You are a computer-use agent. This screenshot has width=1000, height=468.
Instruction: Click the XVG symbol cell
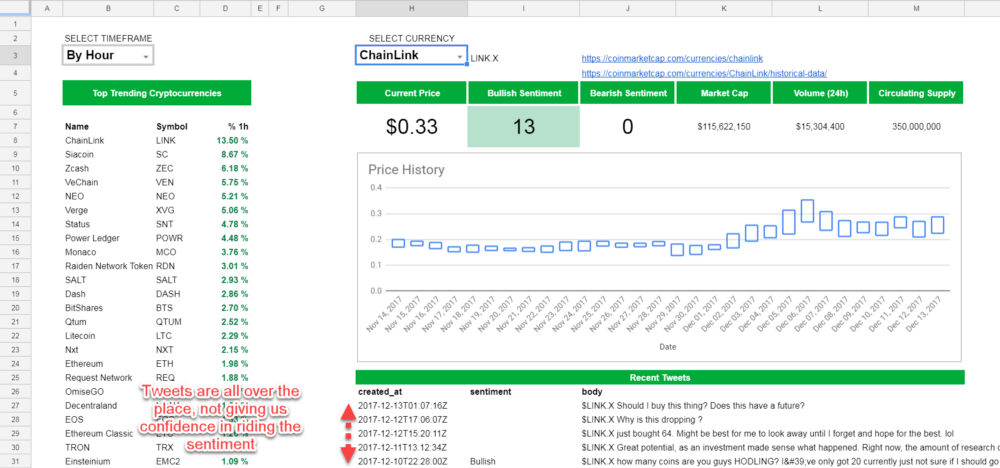coord(165,210)
